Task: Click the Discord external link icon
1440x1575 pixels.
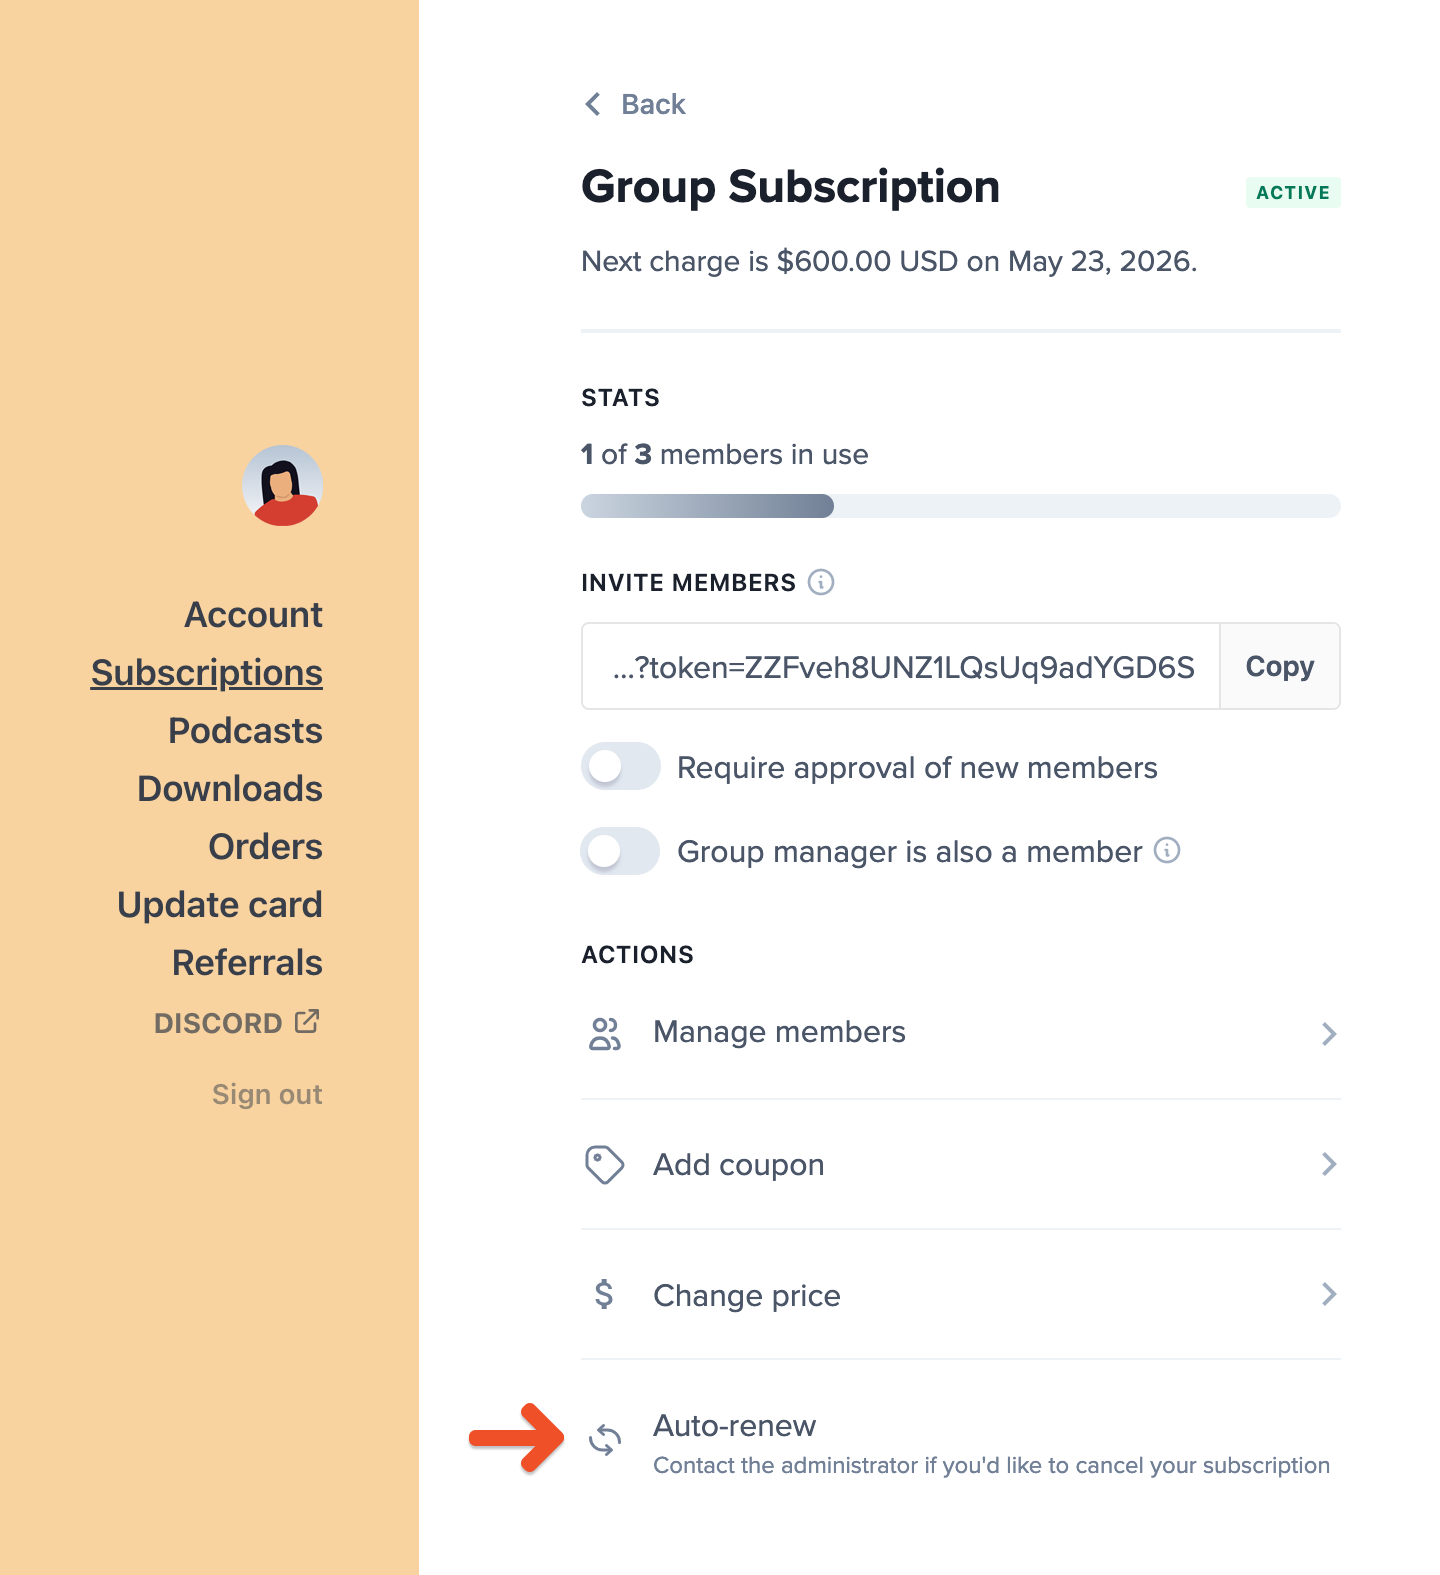Action: pos(307,1022)
